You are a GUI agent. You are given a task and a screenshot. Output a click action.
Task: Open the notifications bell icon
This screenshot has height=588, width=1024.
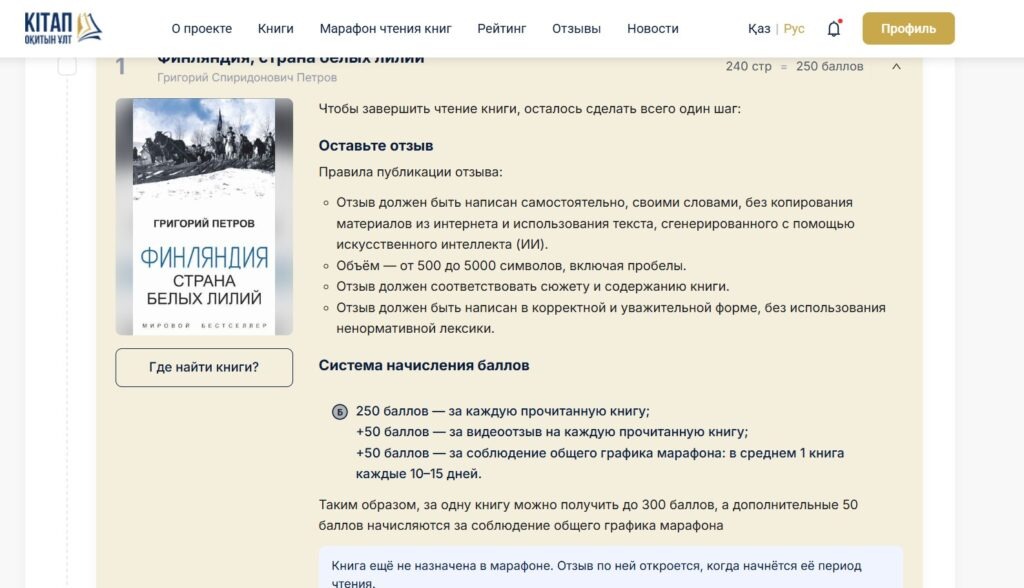(834, 28)
